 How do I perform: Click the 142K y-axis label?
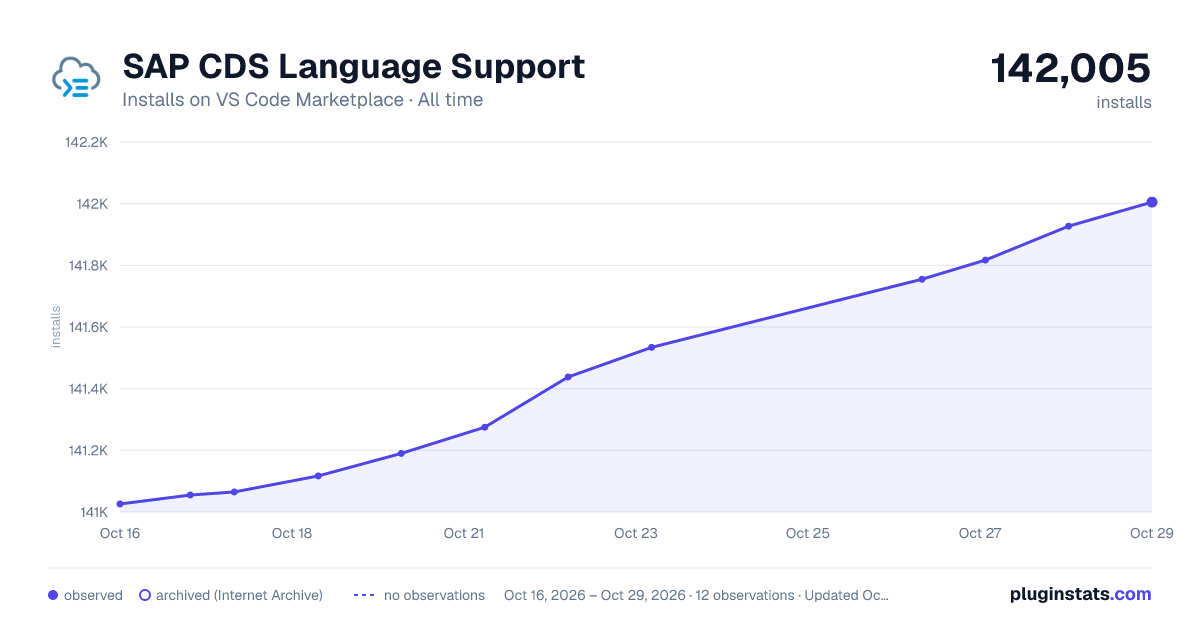[92, 204]
